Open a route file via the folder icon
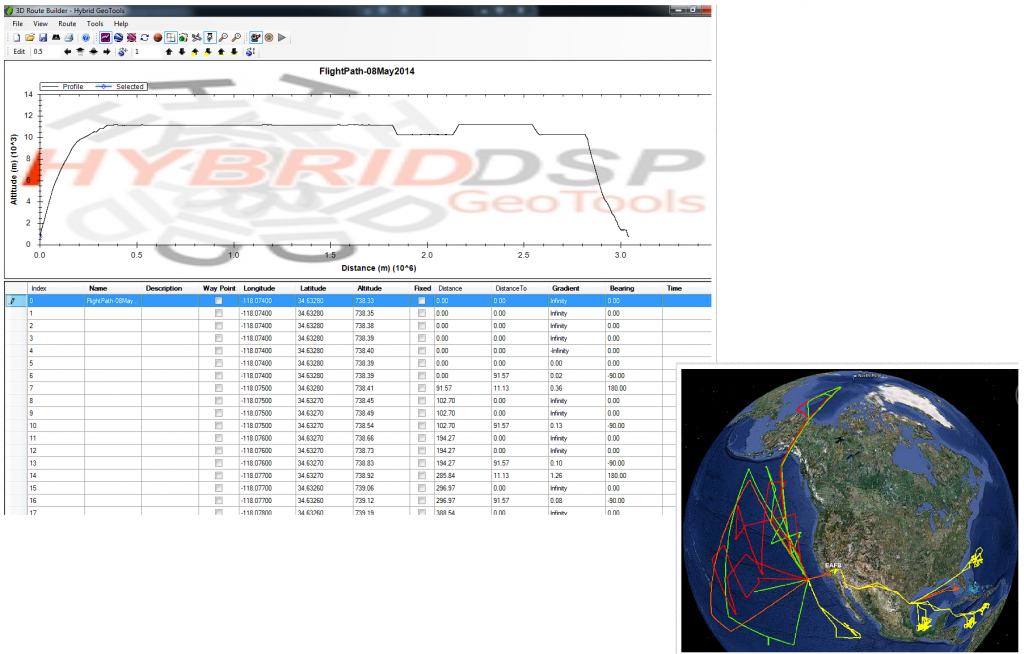This screenshot has height=654, width=1024. click(x=30, y=38)
